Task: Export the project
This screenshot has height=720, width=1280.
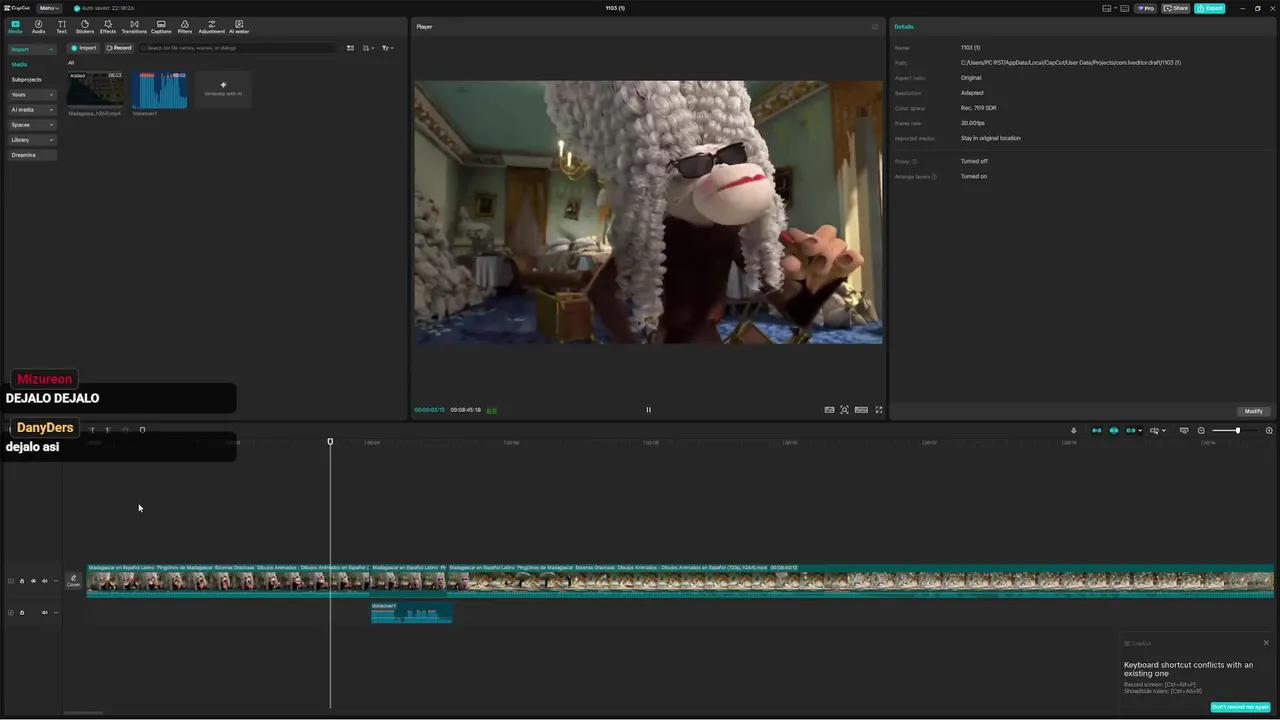Action: click(1210, 8)
